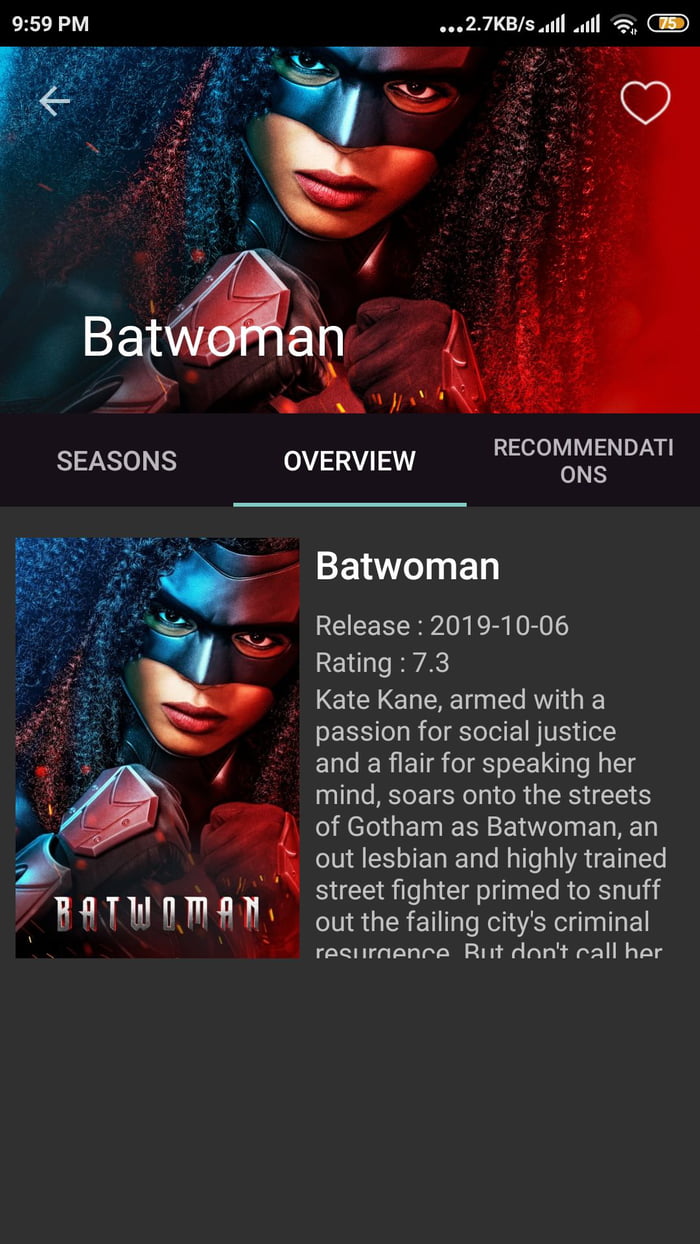Tap the Kate Kane description paragraph

491,822
